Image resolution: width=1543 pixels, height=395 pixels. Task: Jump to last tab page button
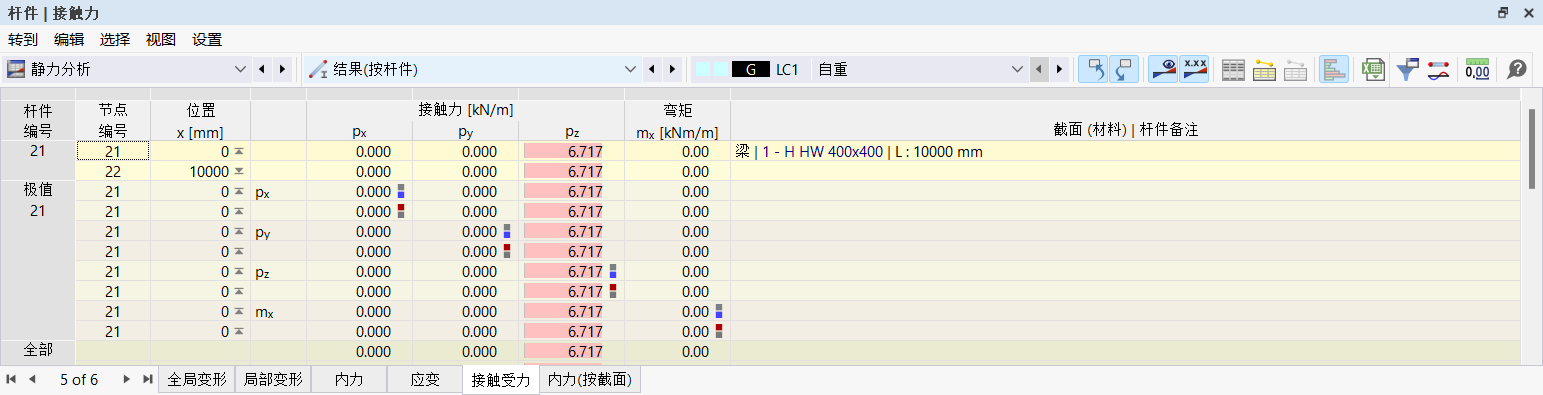coord(147,379)
